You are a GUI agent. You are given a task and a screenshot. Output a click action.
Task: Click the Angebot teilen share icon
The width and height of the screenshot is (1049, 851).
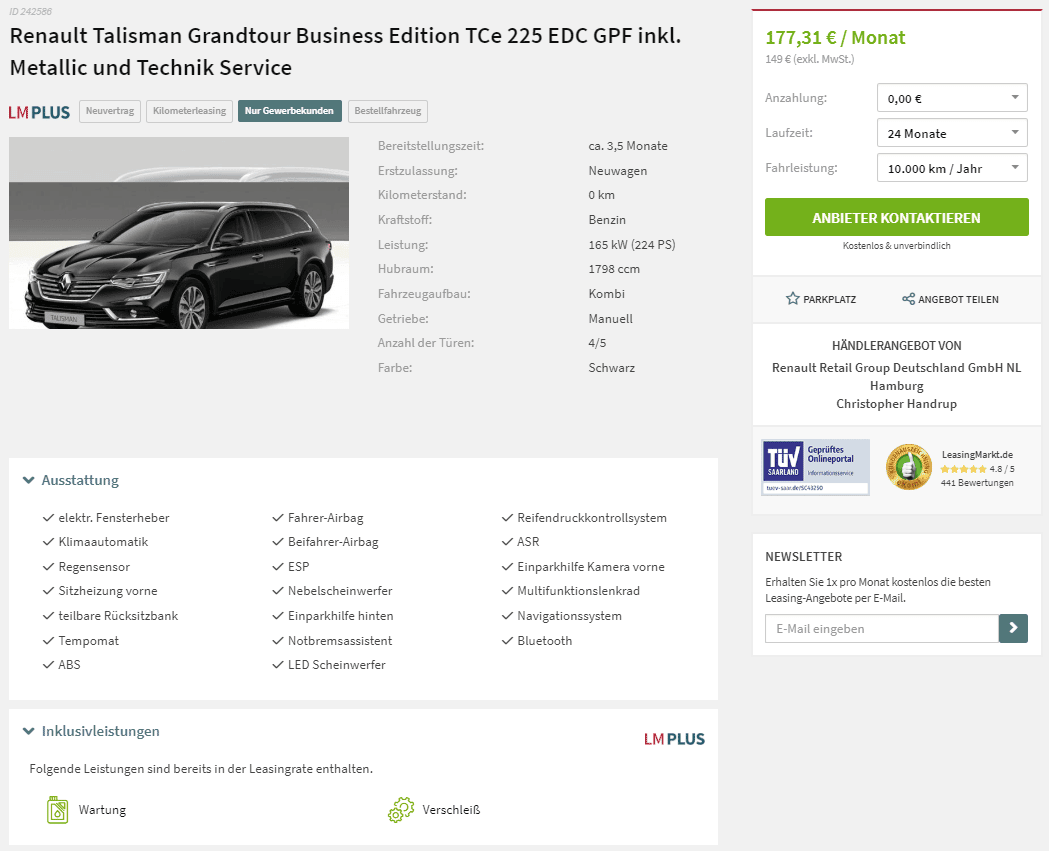tap(908, 299)
